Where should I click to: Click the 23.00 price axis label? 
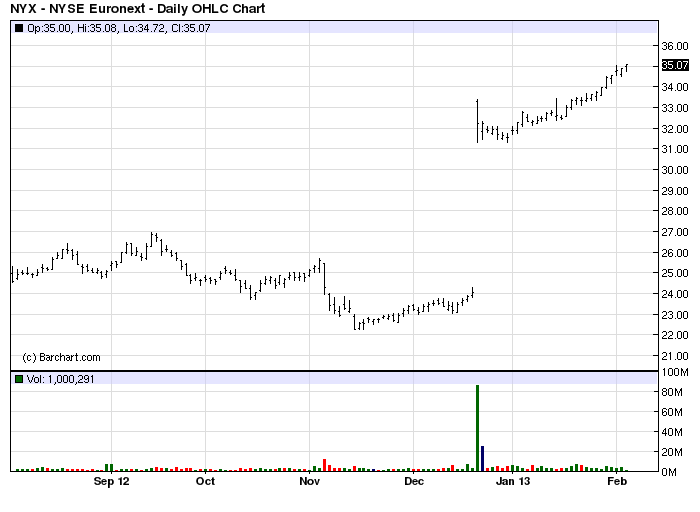pyautogui.click(x=675, y=315)
